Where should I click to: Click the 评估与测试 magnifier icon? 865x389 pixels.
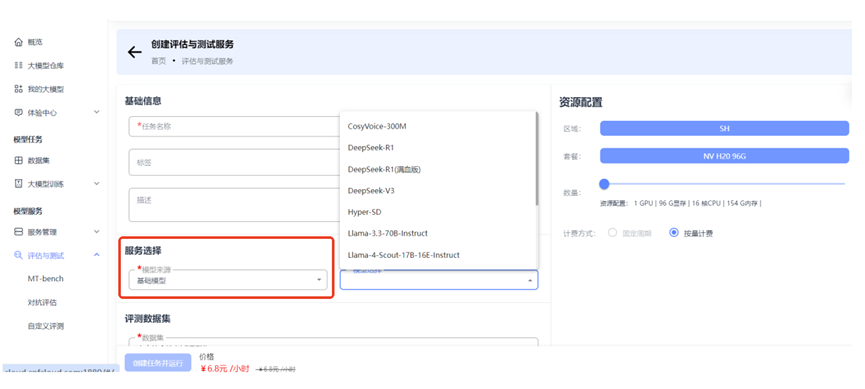point(19,255)
